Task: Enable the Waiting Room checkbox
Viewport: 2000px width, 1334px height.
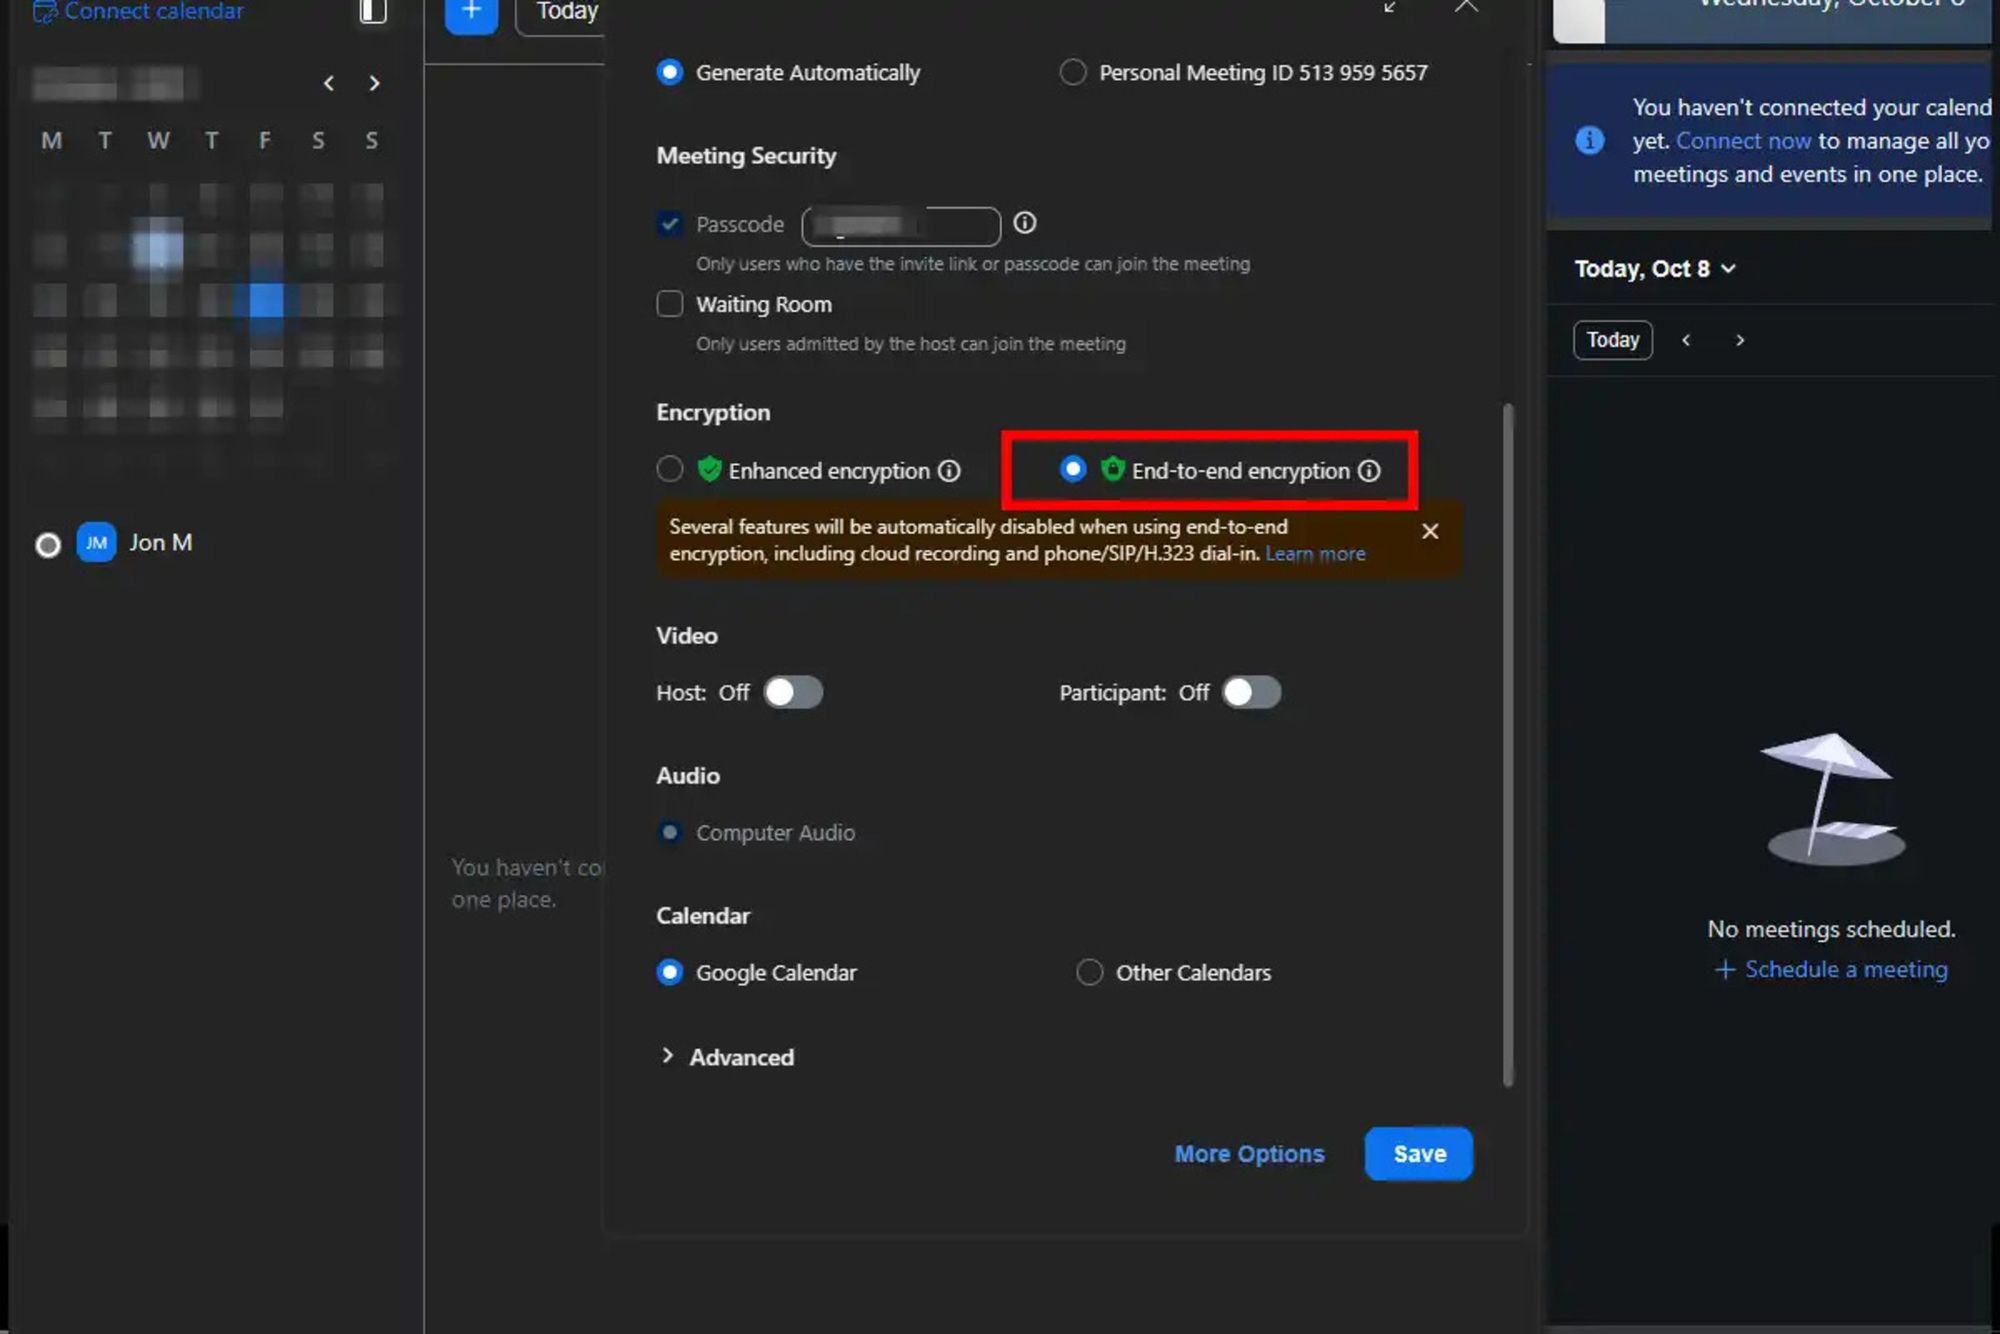Action: click(x=670, y=303)
